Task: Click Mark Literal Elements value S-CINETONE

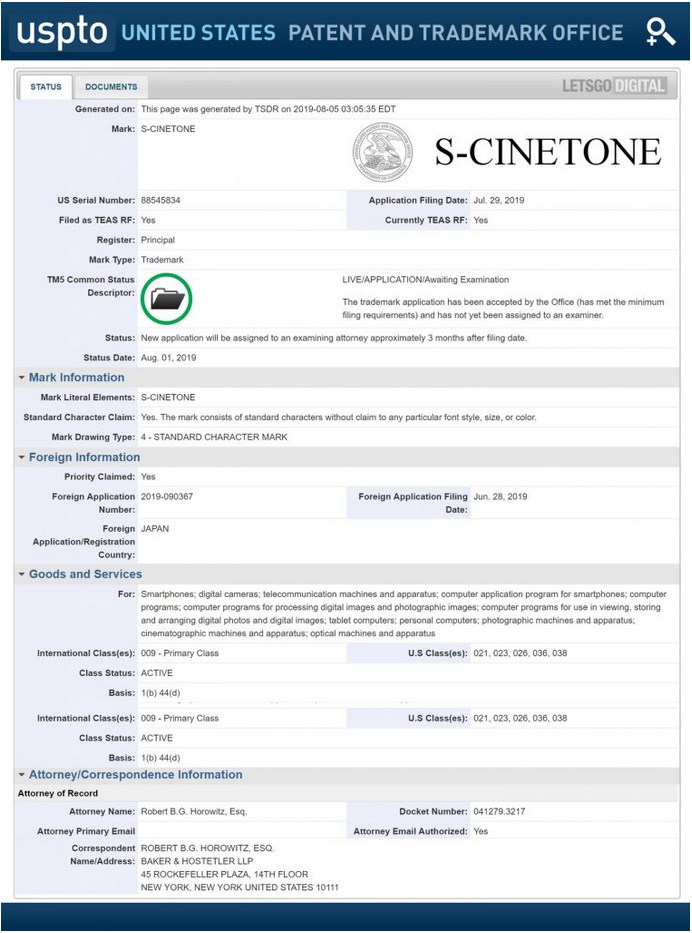Action: [168, 397]
